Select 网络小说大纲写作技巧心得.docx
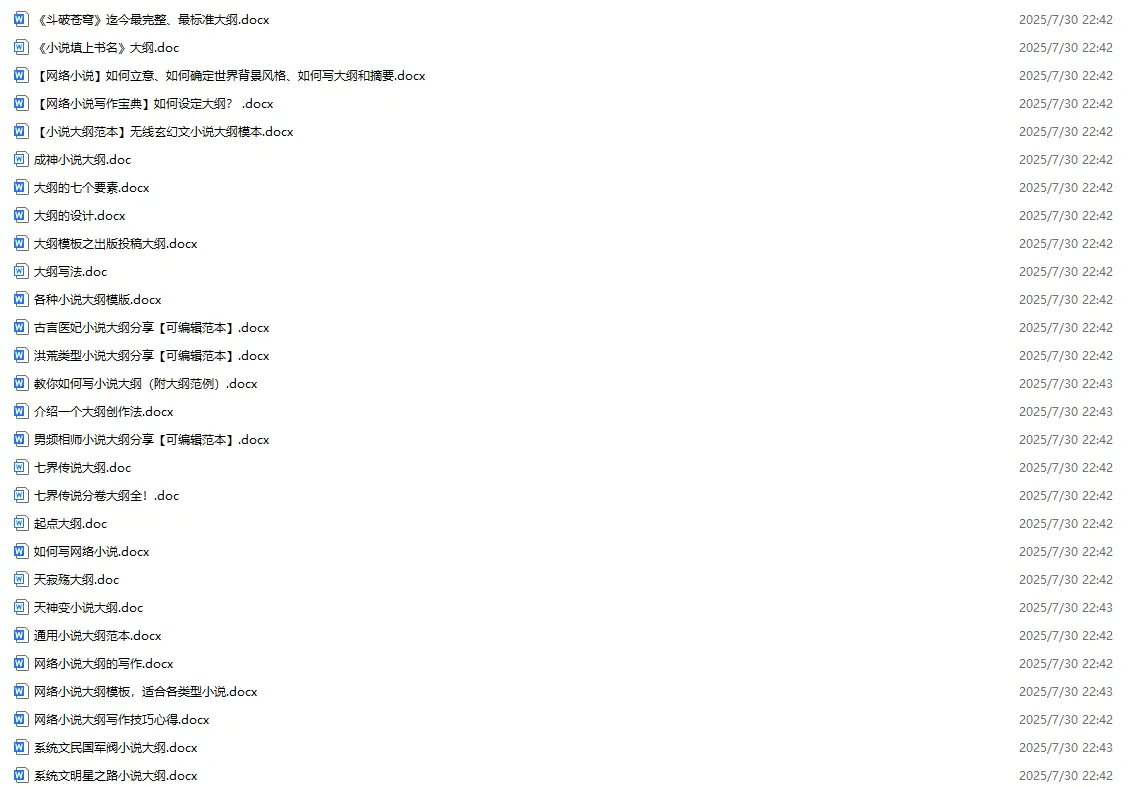1147x788 pixels. click(x=121, y=720)
